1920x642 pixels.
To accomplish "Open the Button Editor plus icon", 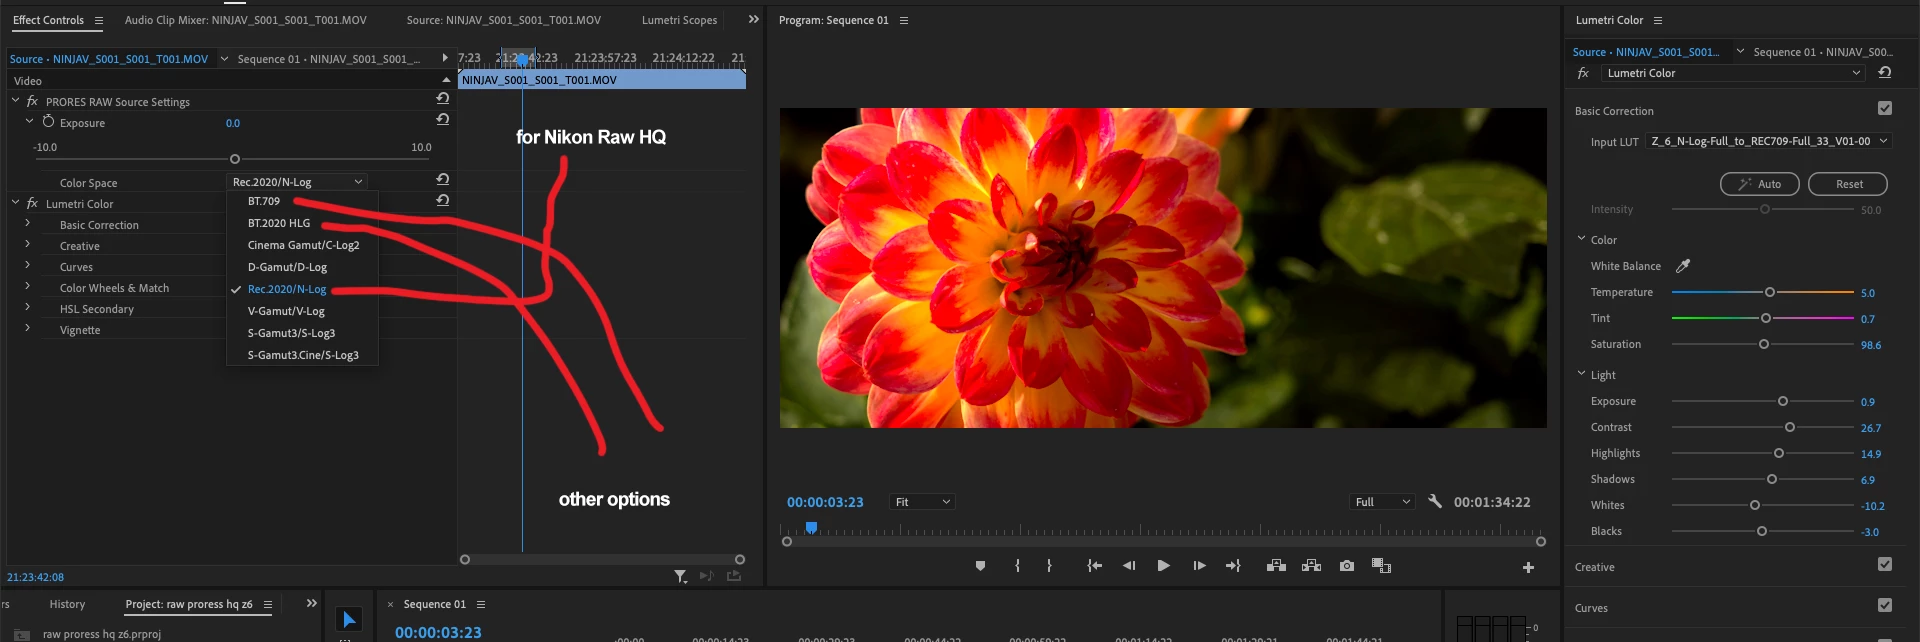I will 1528,568.
